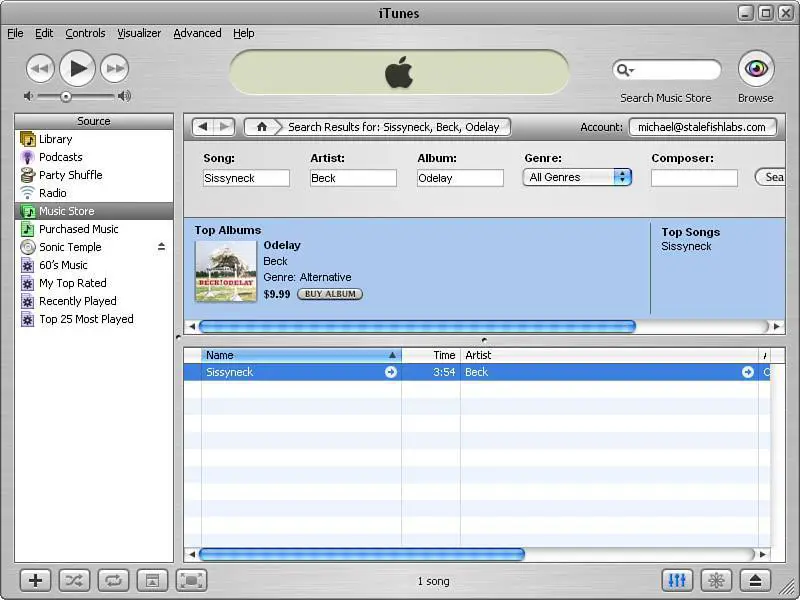Open the Browse eye icon

[756, 68]
